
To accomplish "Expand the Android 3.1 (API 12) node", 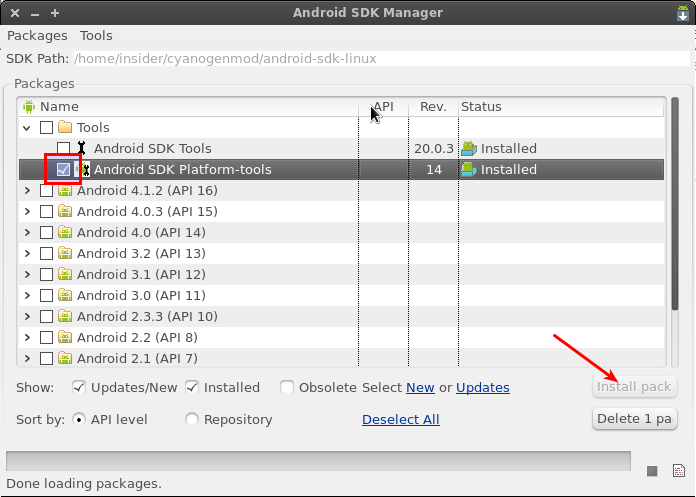I will click(27, 274).
